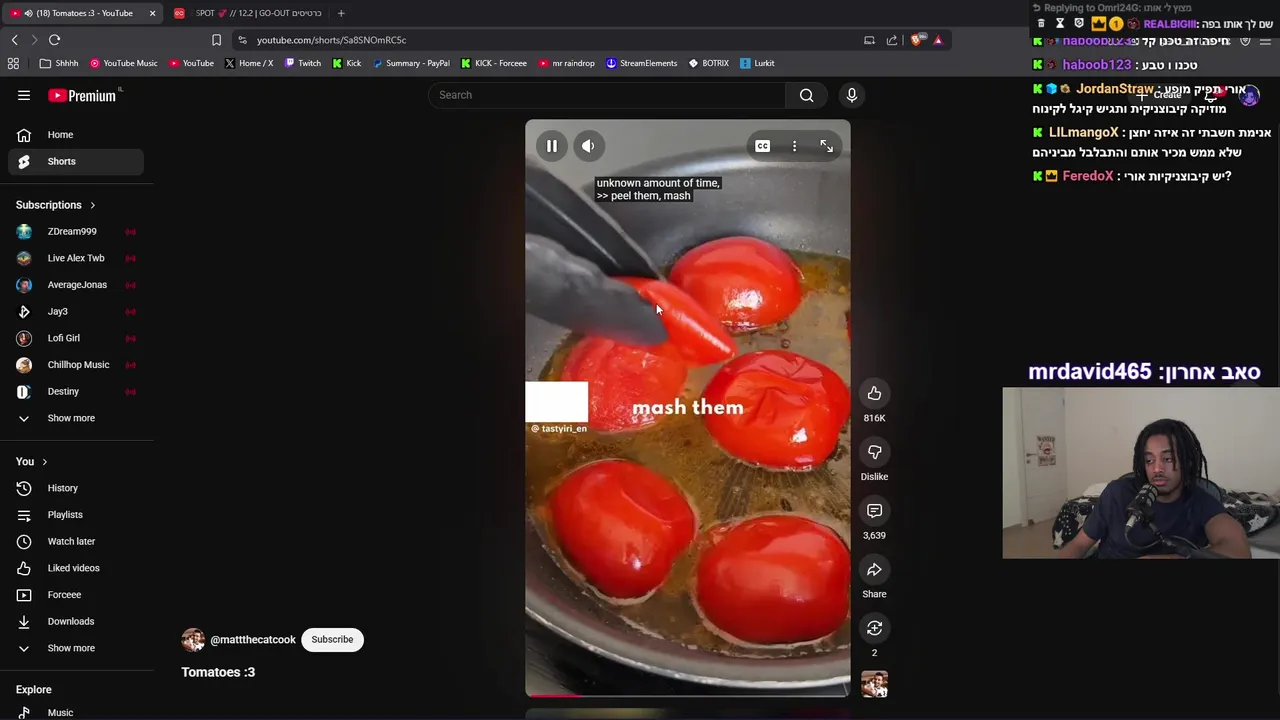The image size is (1280, 720).
Task: Open the browser apps grid icon
Action: point(13,63)
